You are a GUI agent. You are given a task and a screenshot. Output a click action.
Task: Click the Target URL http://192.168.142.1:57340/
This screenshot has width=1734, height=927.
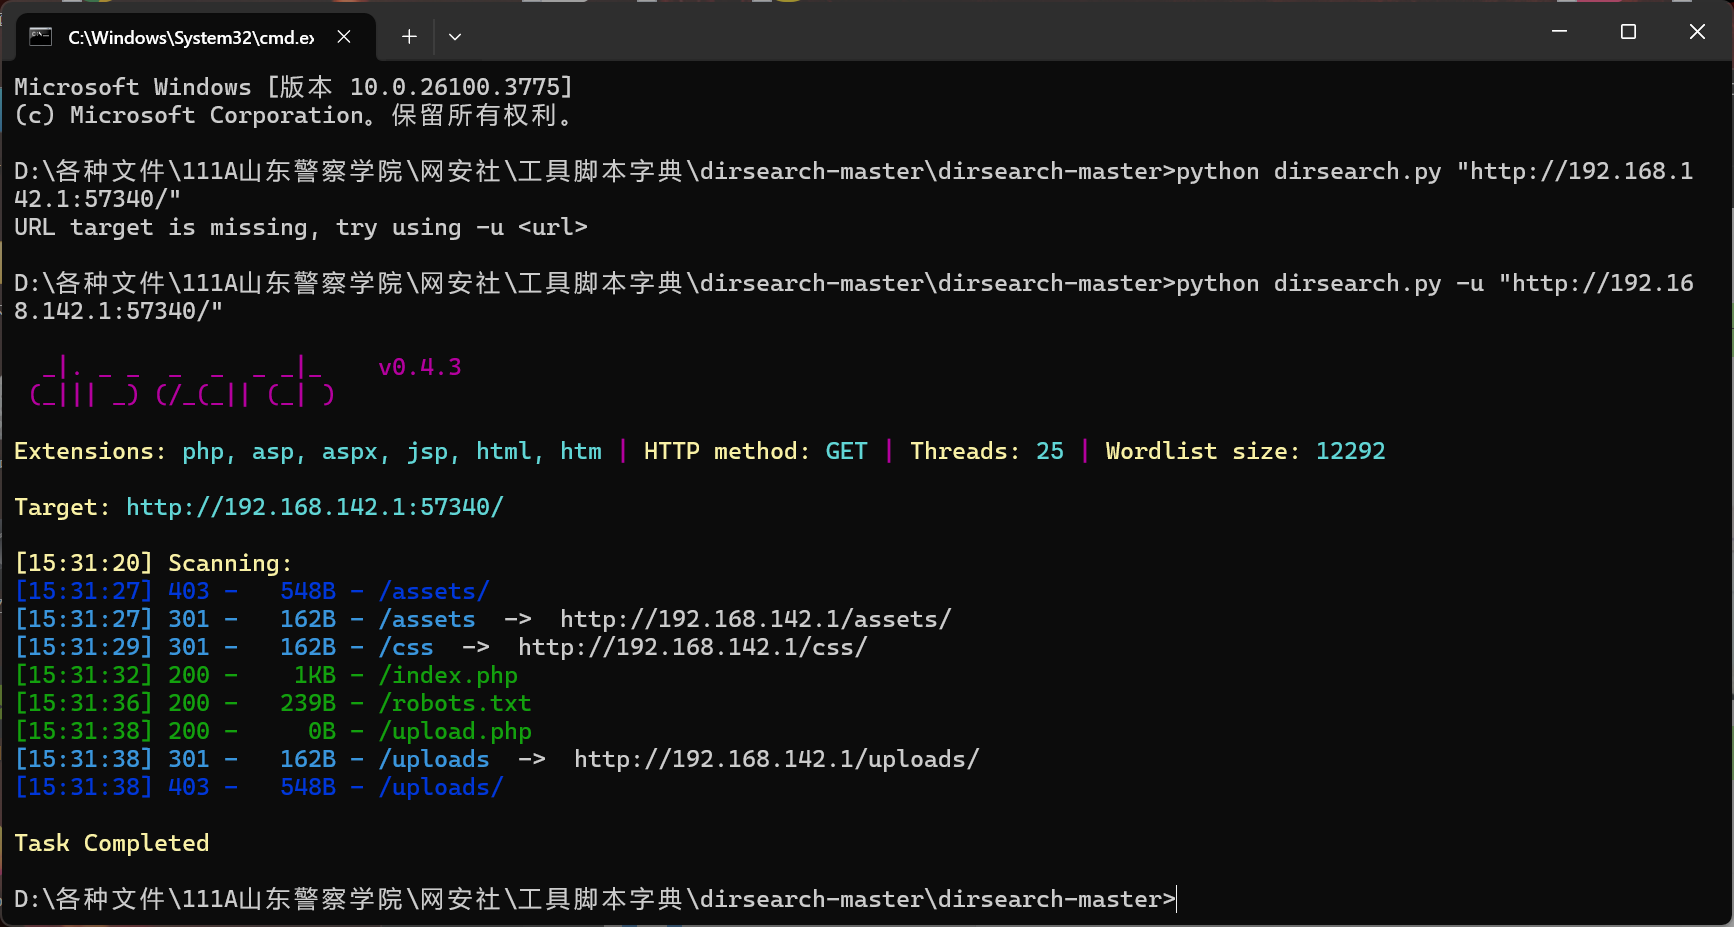coord(315,507)
